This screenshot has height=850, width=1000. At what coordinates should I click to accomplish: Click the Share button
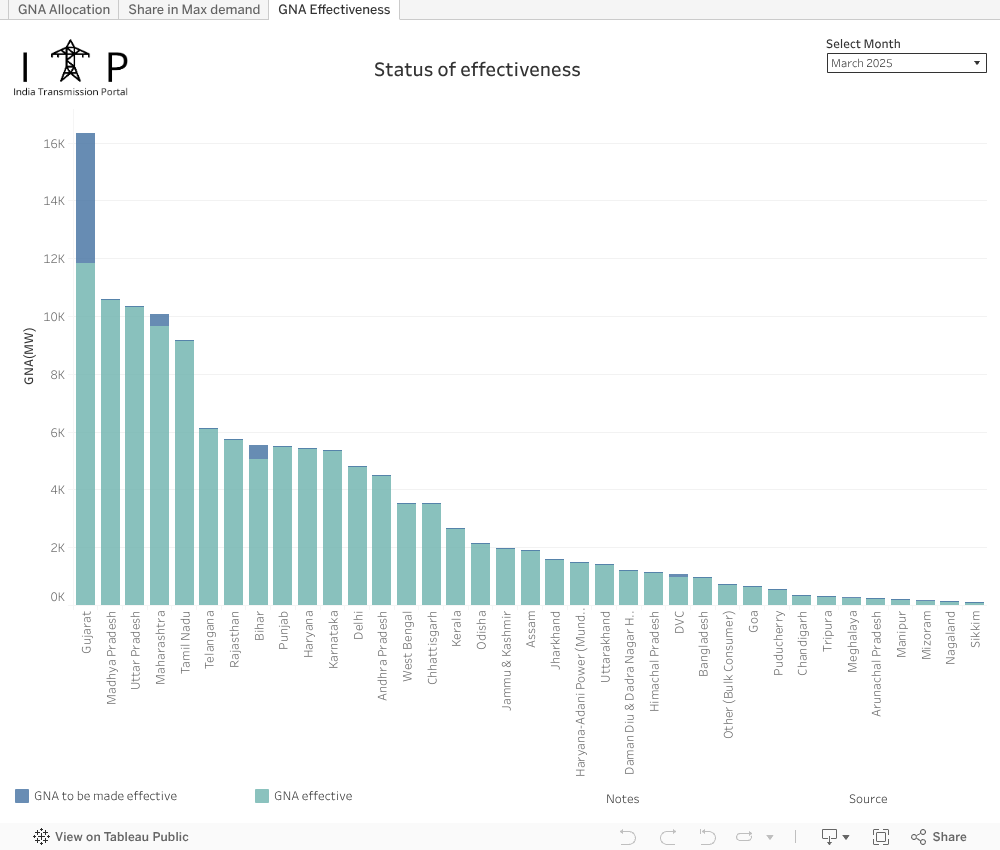(939, 837)
